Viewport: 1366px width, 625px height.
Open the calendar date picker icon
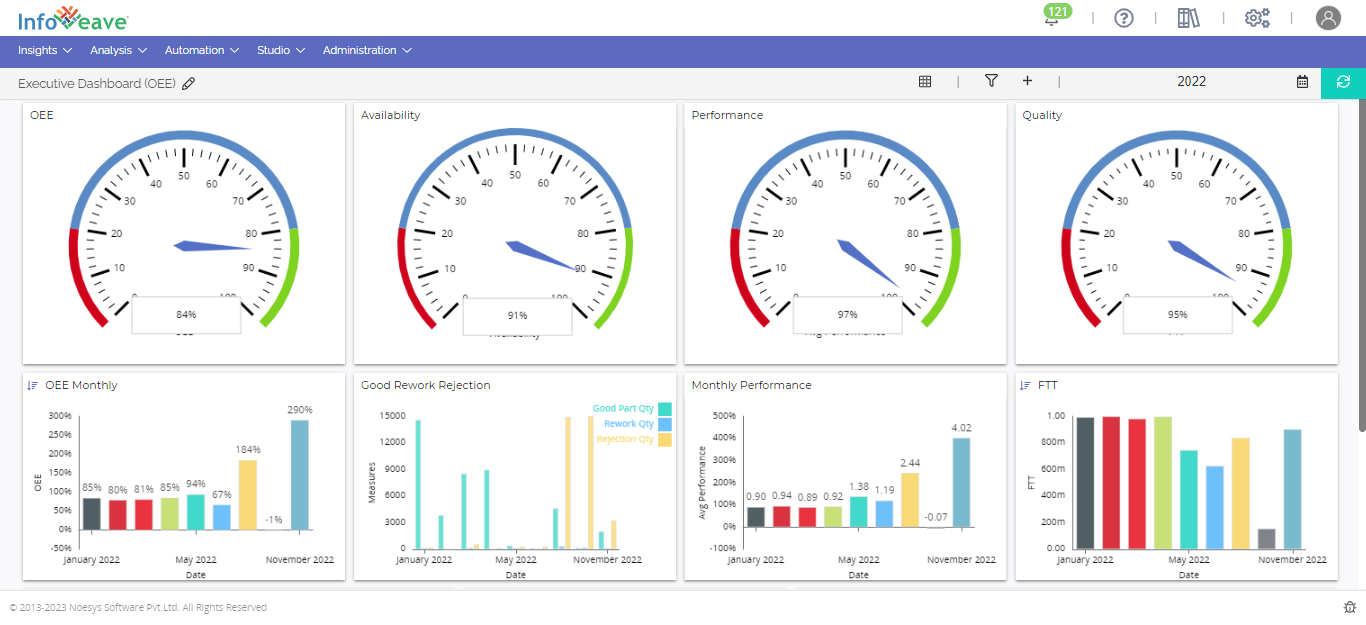click(1302, 82)
